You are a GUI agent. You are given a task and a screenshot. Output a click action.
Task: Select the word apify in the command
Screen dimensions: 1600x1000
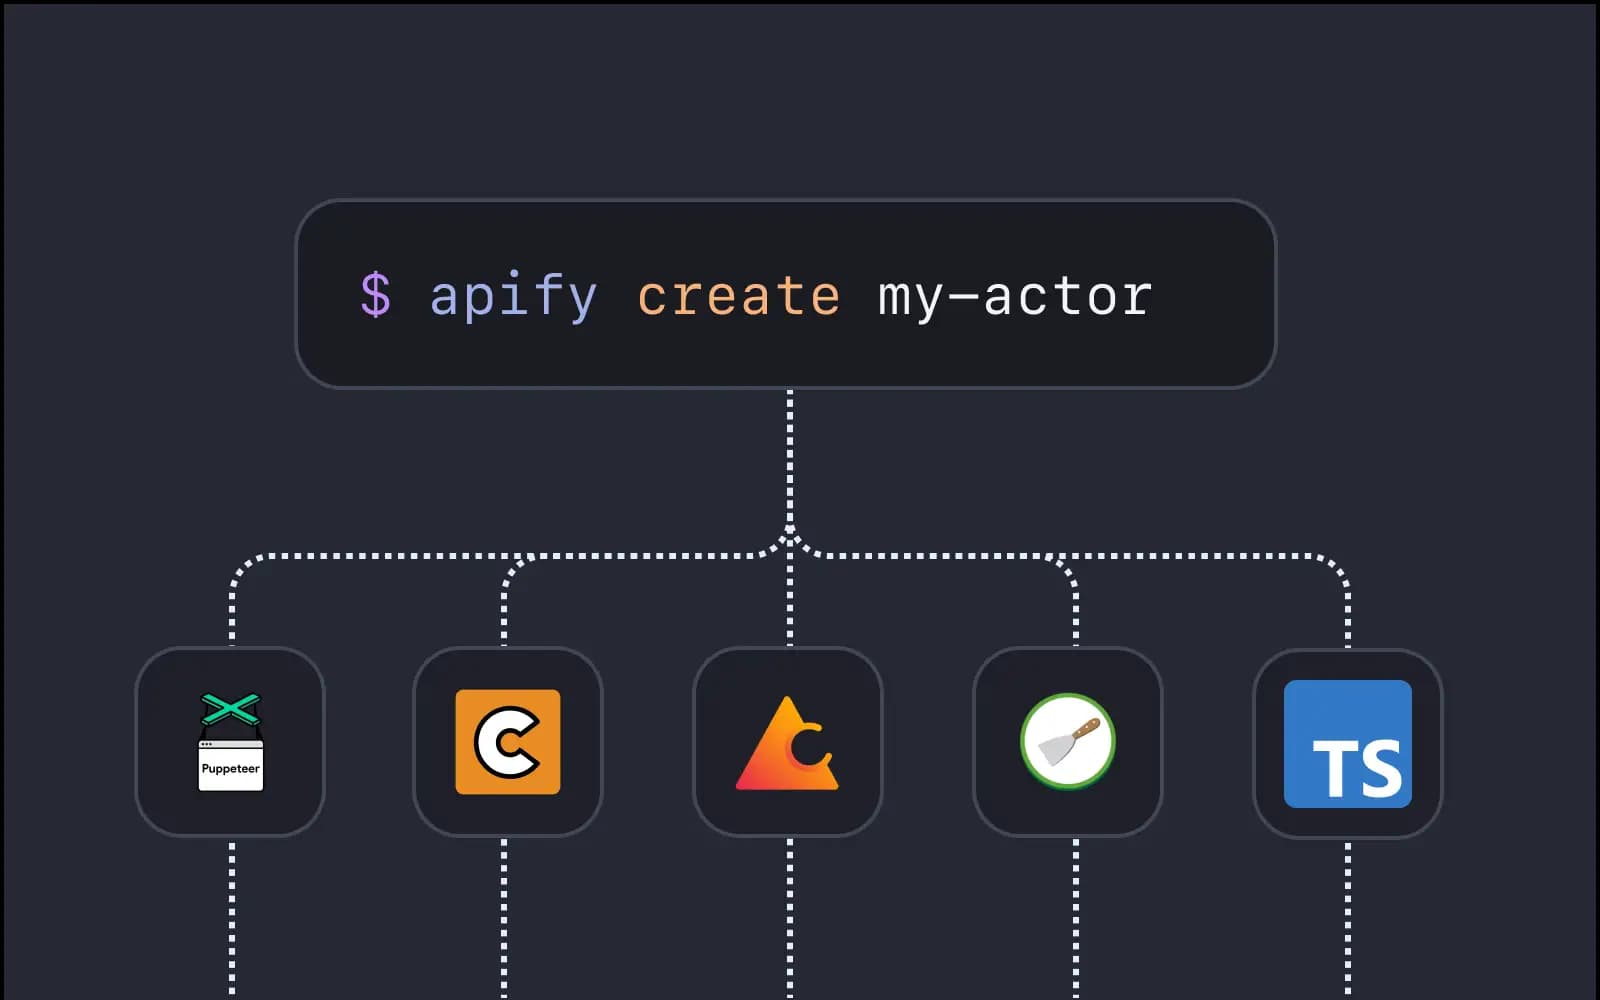512,293
